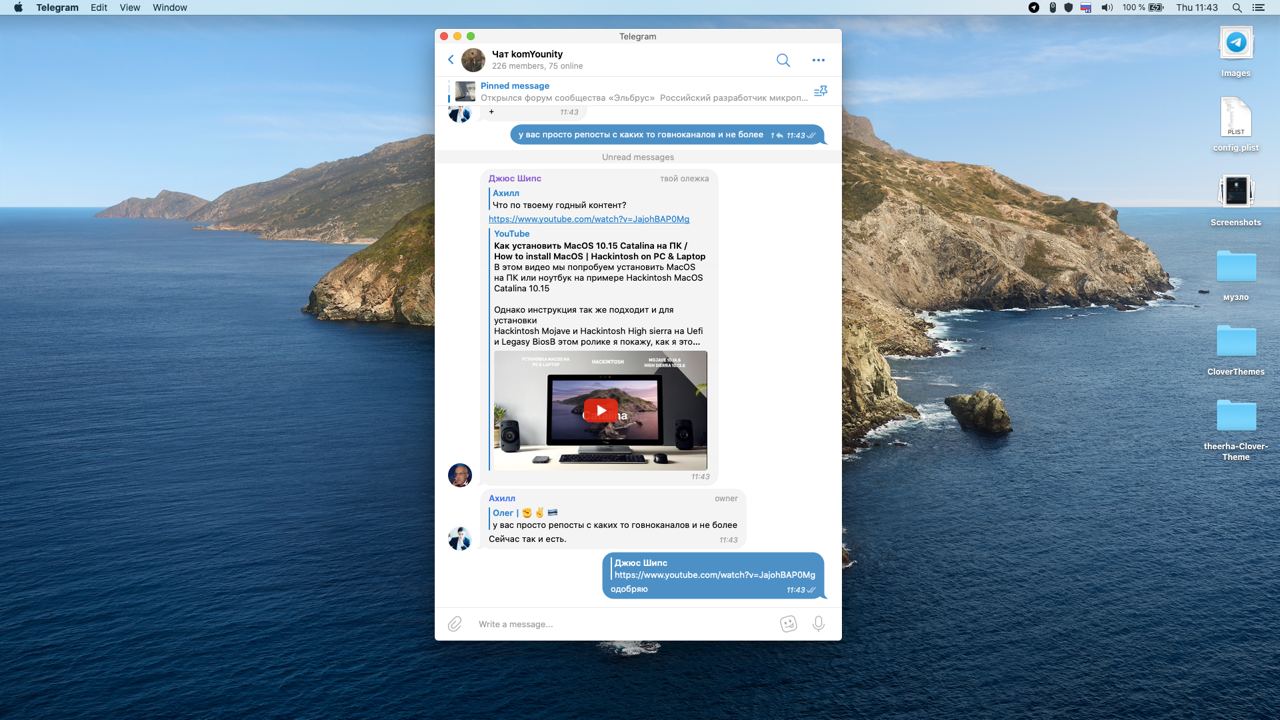Click the pinned message banner
This screenshot has height=720, width=1280.
tap(638, 91)
